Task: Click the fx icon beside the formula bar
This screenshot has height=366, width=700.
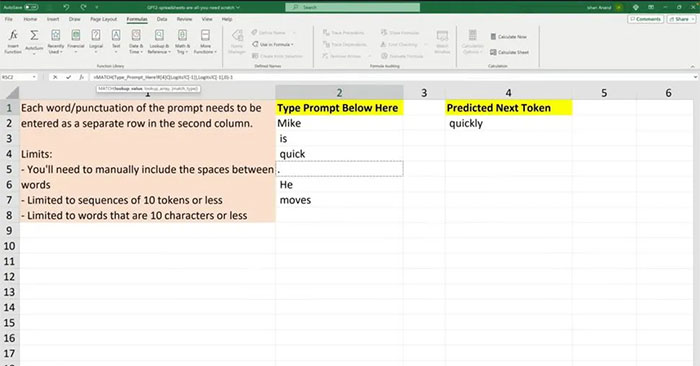Action: click(x=81, y=77)
